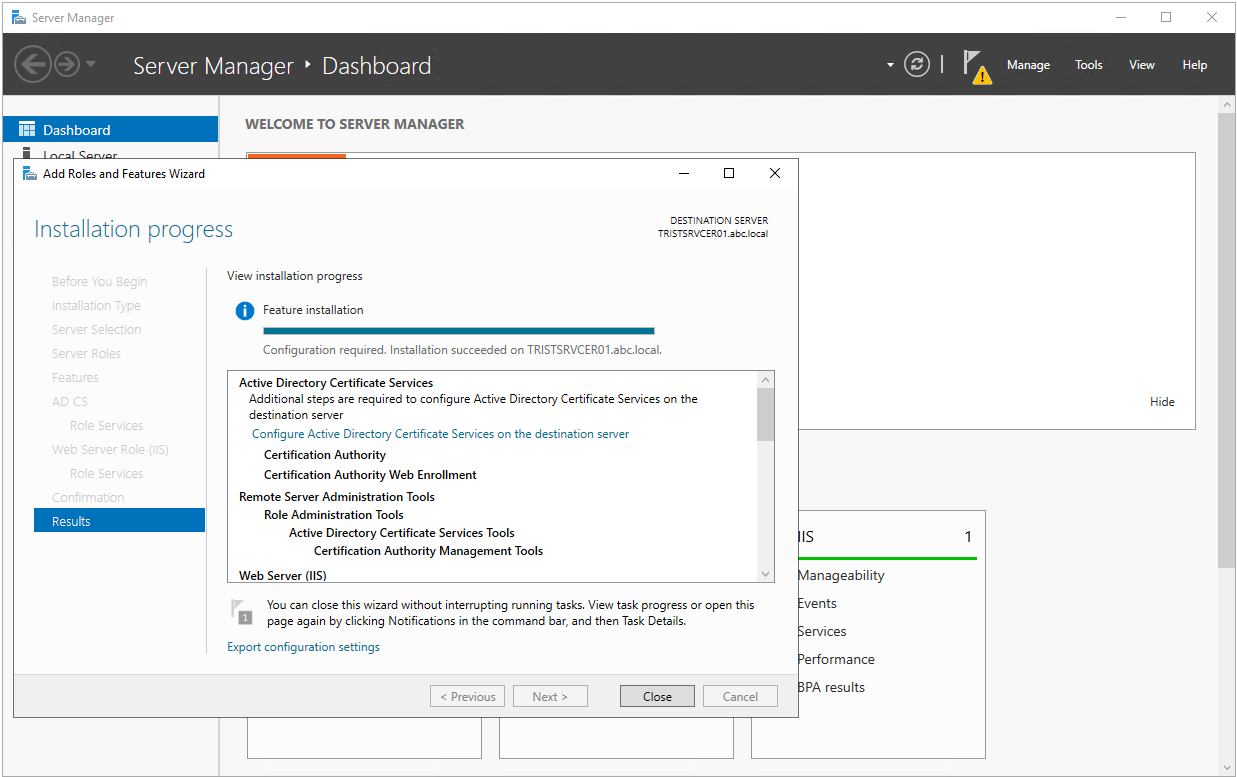Screen dimensions: 1237x777
Task: Open Services in the IIS tile
Action: 822,631
